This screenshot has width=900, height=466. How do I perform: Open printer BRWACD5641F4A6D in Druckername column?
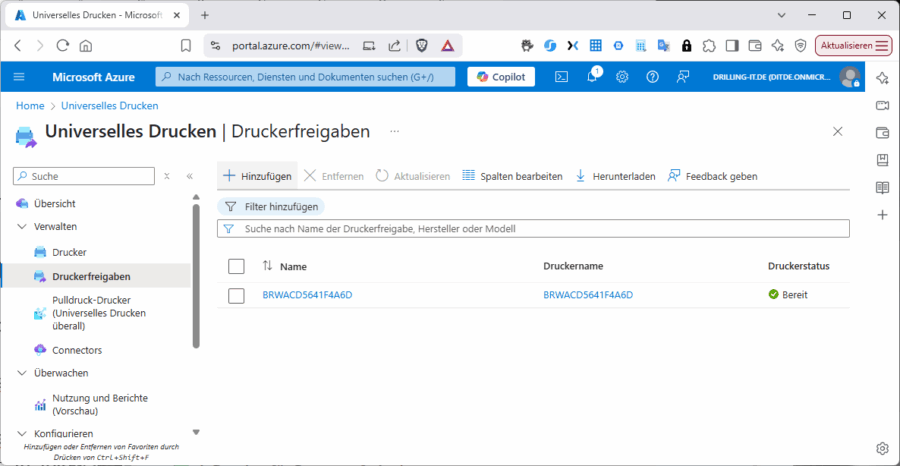pos(588,296)
